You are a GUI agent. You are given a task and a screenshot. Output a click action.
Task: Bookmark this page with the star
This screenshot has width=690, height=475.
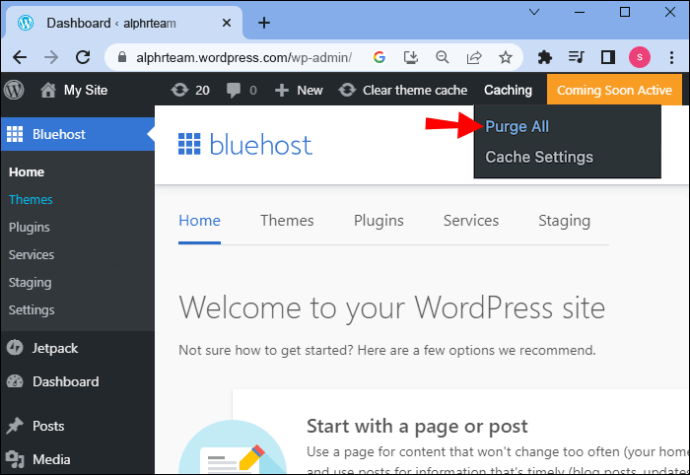coord(506,57)
